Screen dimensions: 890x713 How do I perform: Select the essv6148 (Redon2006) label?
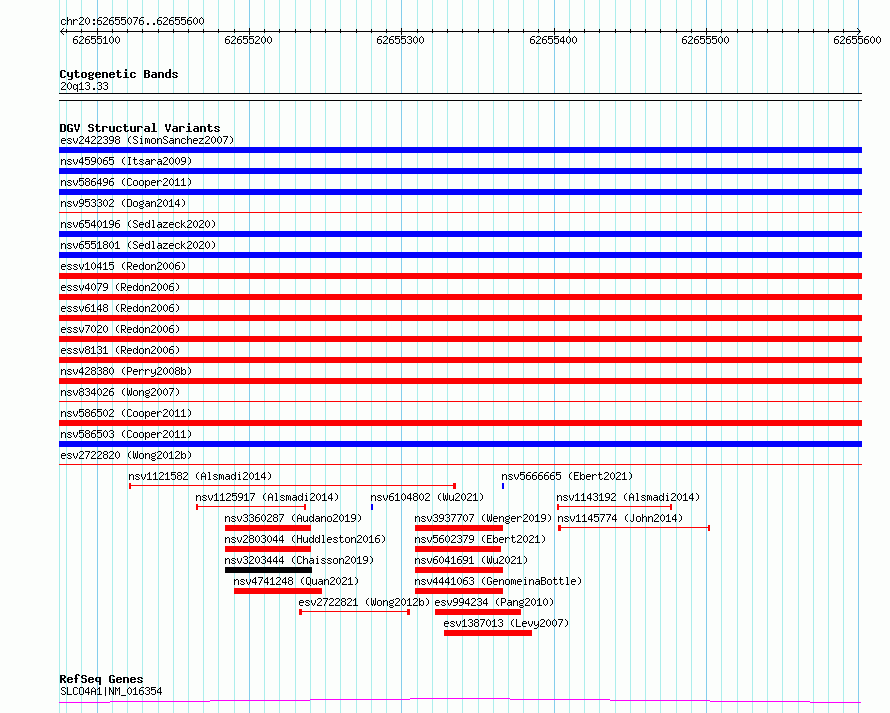pyautogui.click(x=120, y=308)
